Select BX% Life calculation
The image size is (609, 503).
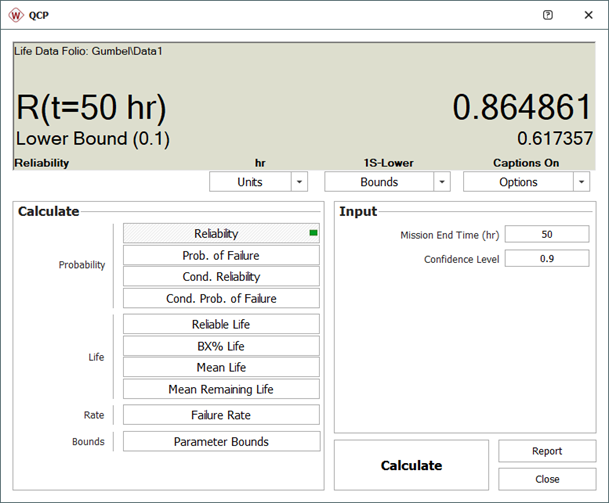221,346
